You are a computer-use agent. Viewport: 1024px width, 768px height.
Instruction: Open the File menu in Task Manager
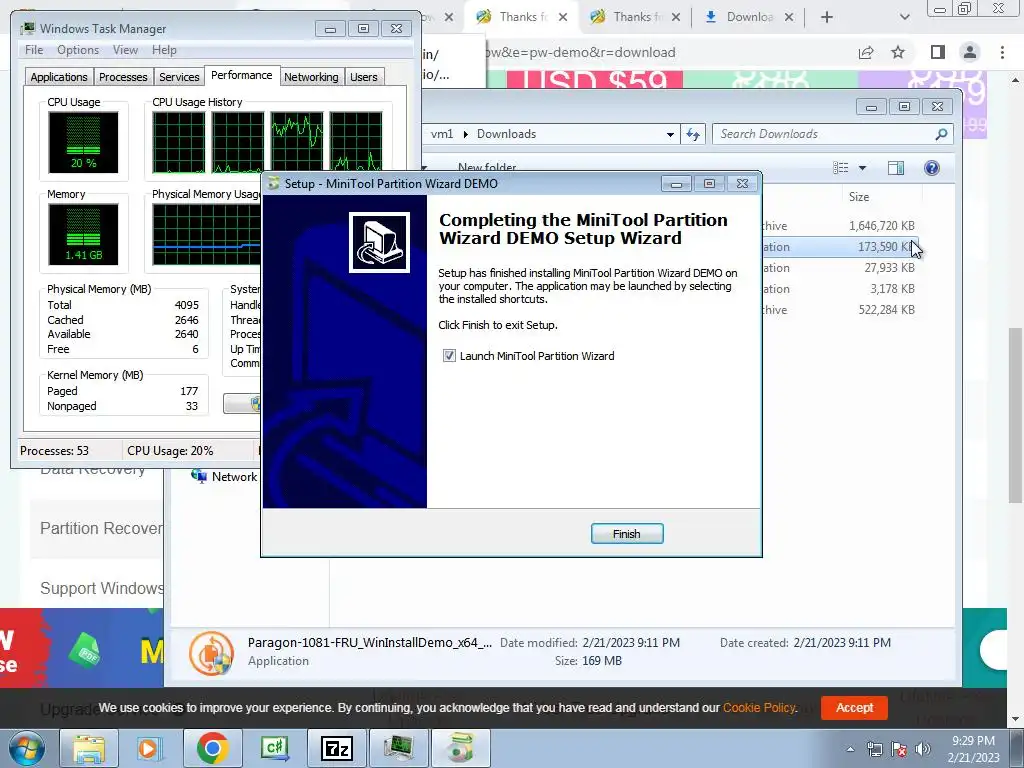[34, 50]
